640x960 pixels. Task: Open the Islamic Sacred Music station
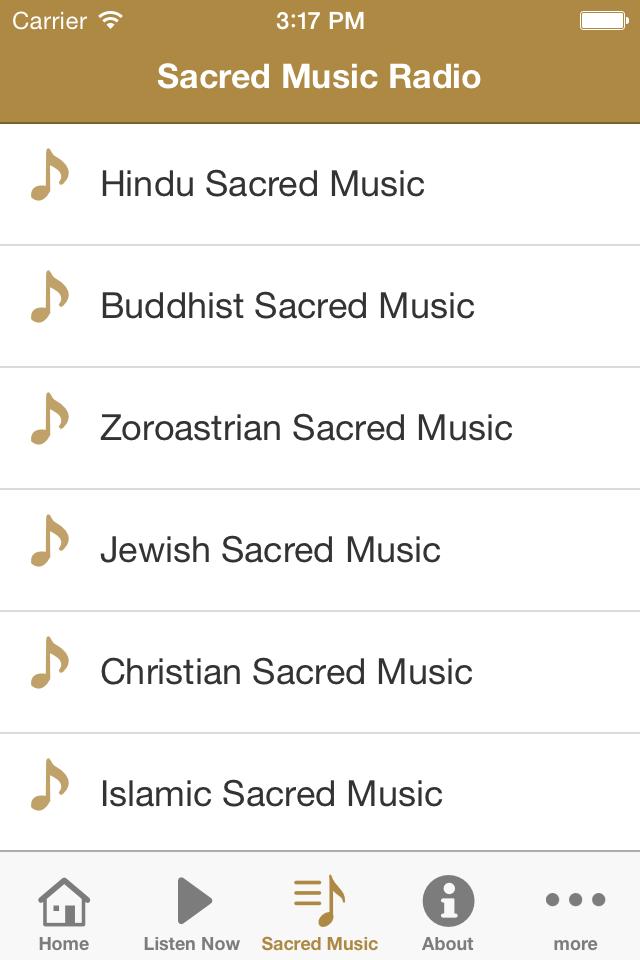click(320, 793)
